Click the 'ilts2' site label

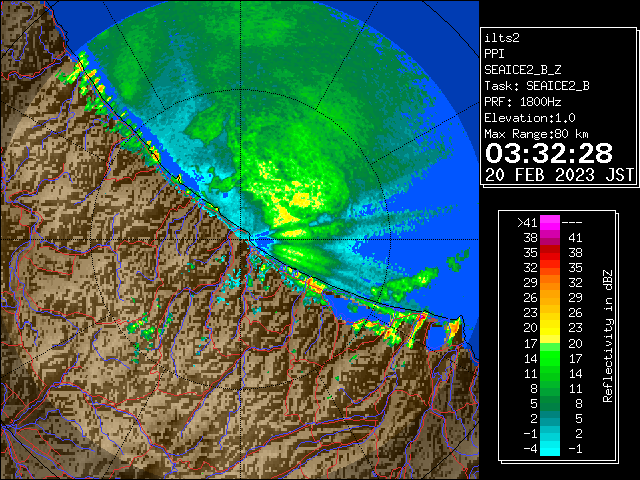click(502, 38)
